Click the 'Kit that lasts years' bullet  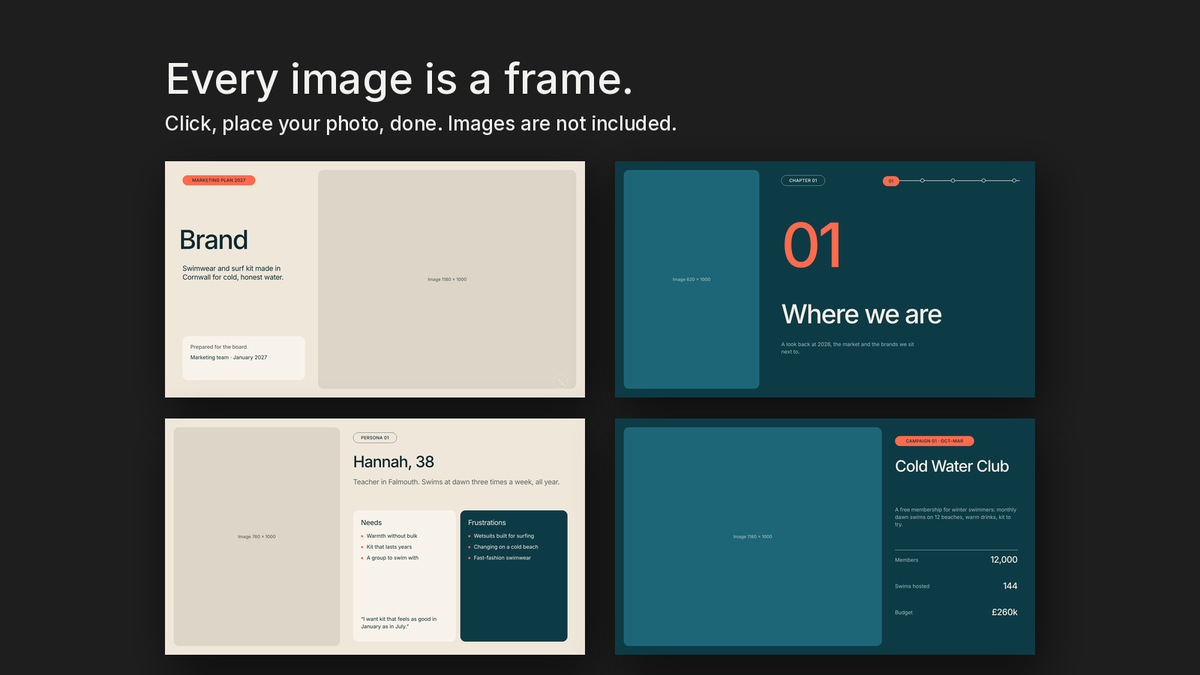point(389,547)
